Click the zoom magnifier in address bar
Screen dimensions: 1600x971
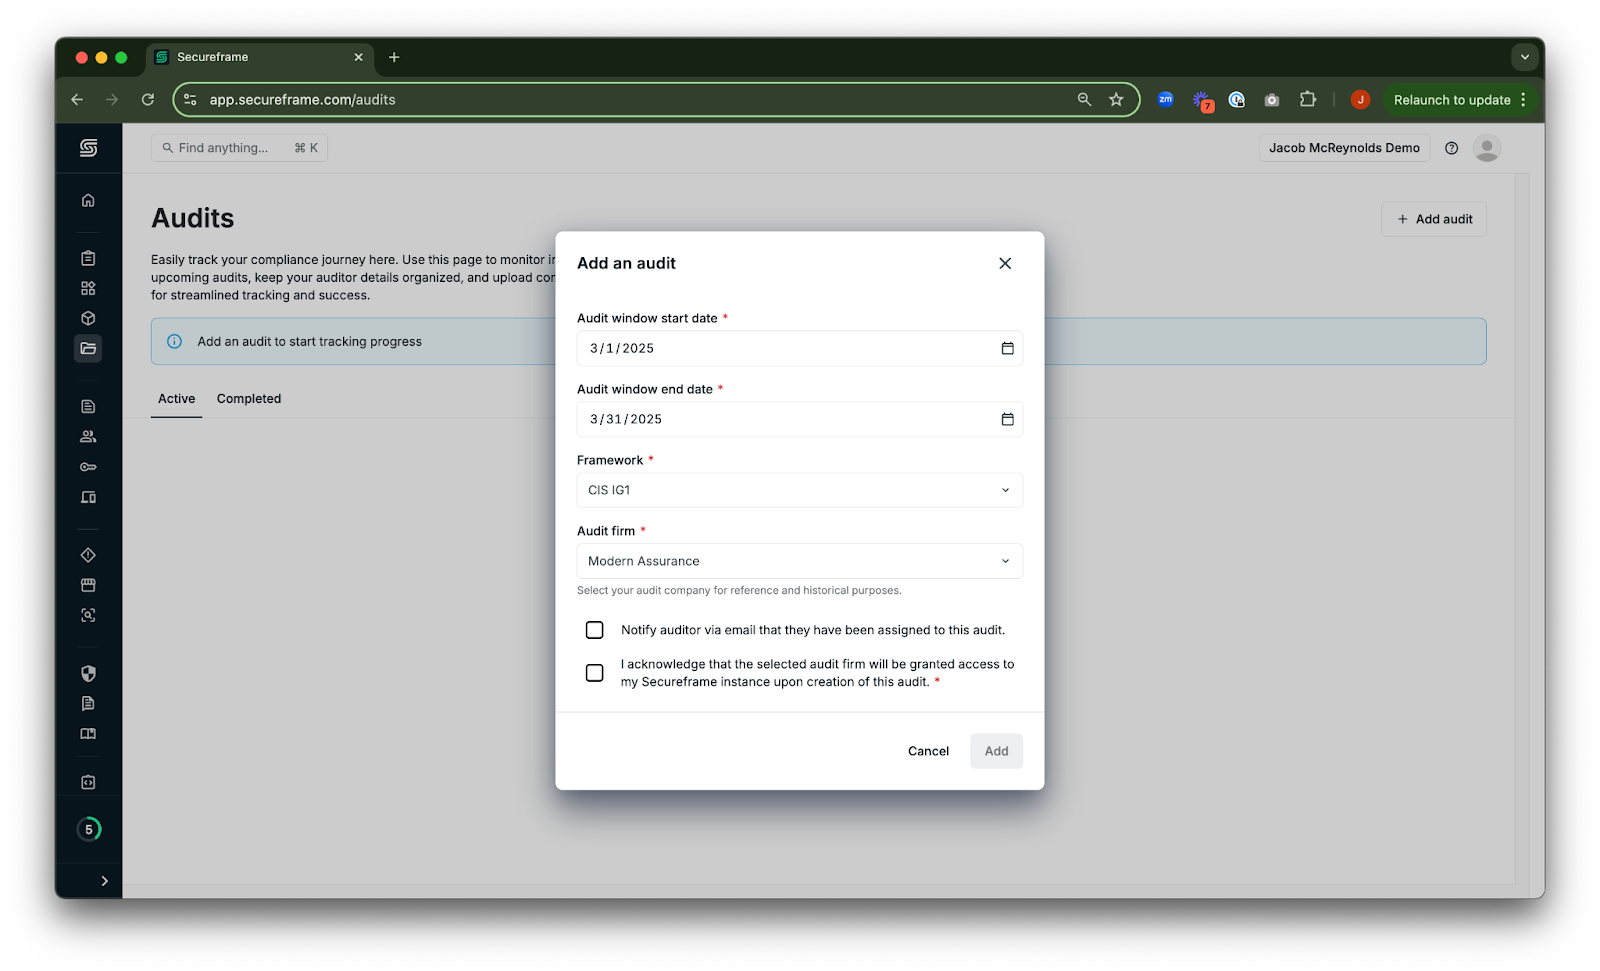[1084, 99]
